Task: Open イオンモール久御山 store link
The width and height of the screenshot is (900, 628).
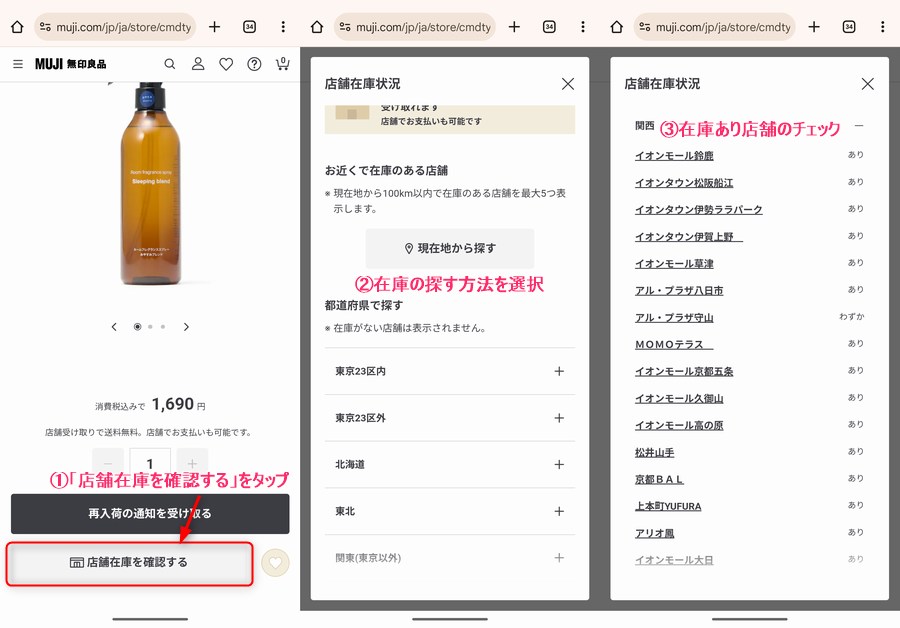Action: coord(679,398)
